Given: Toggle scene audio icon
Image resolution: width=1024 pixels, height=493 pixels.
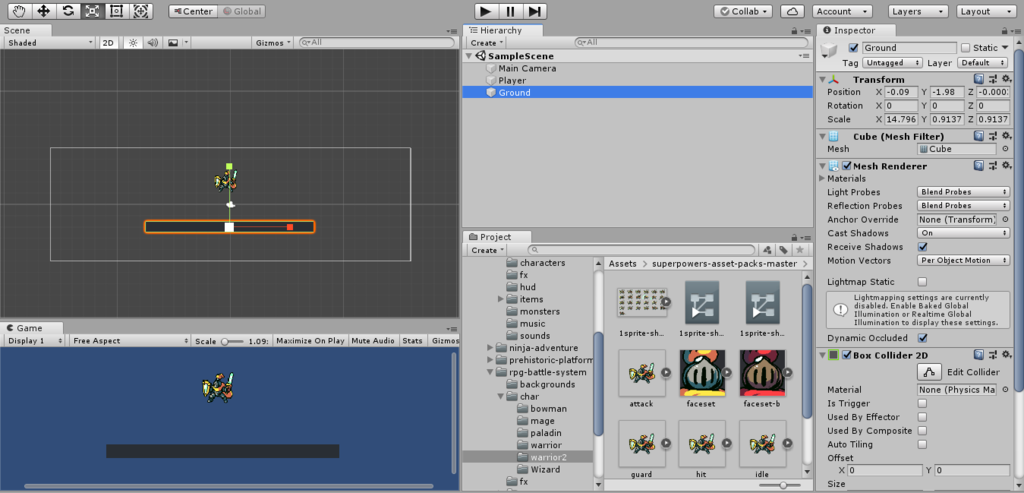Looking at the screenshot, I should click(152, 42).
